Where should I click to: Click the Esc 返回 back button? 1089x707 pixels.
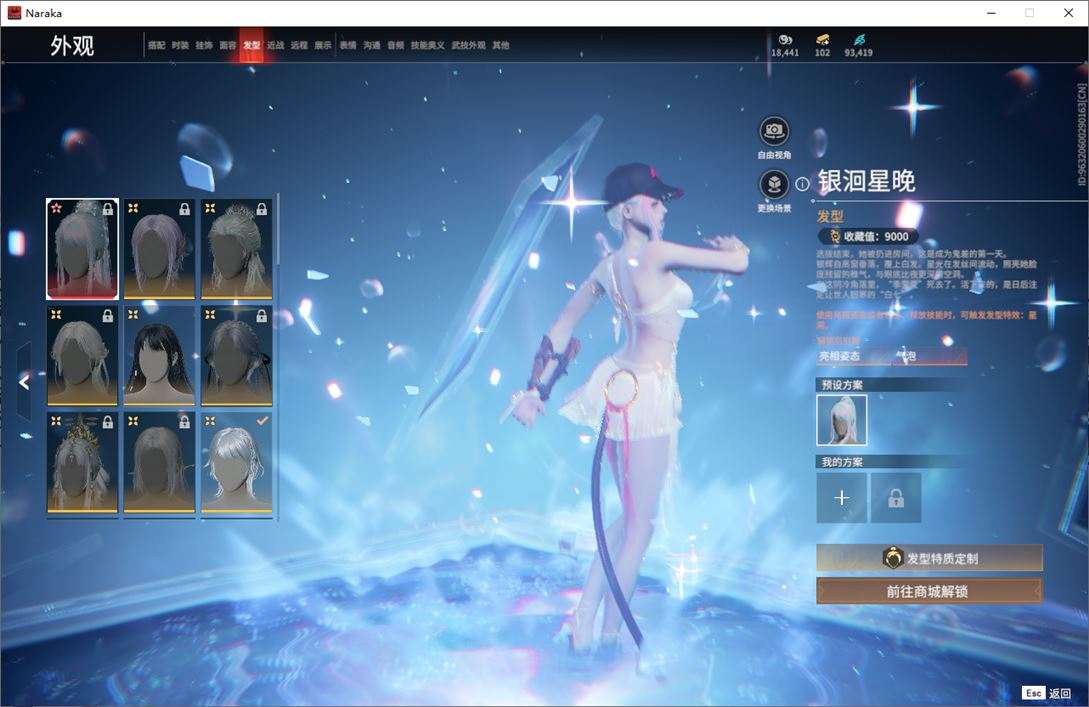click(x=1047, y=693)
